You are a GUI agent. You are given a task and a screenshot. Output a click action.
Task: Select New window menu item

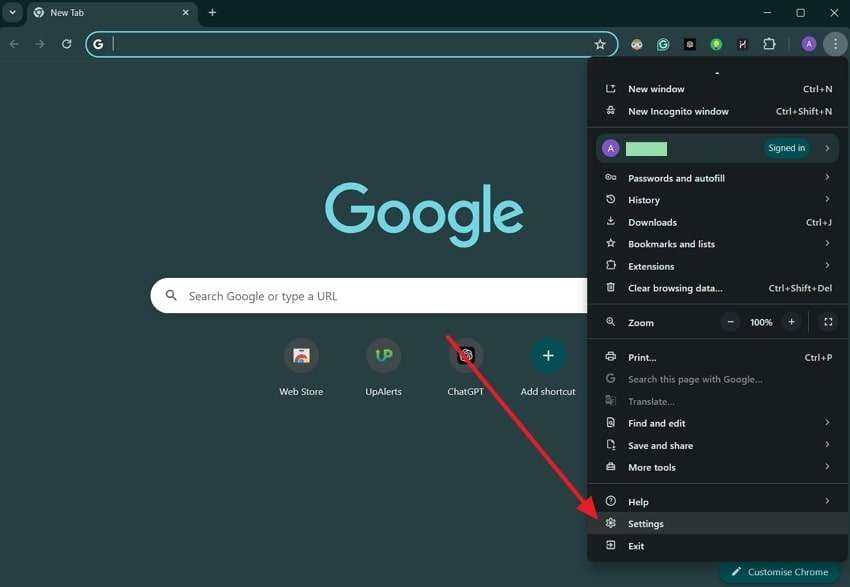pos(718,89)
